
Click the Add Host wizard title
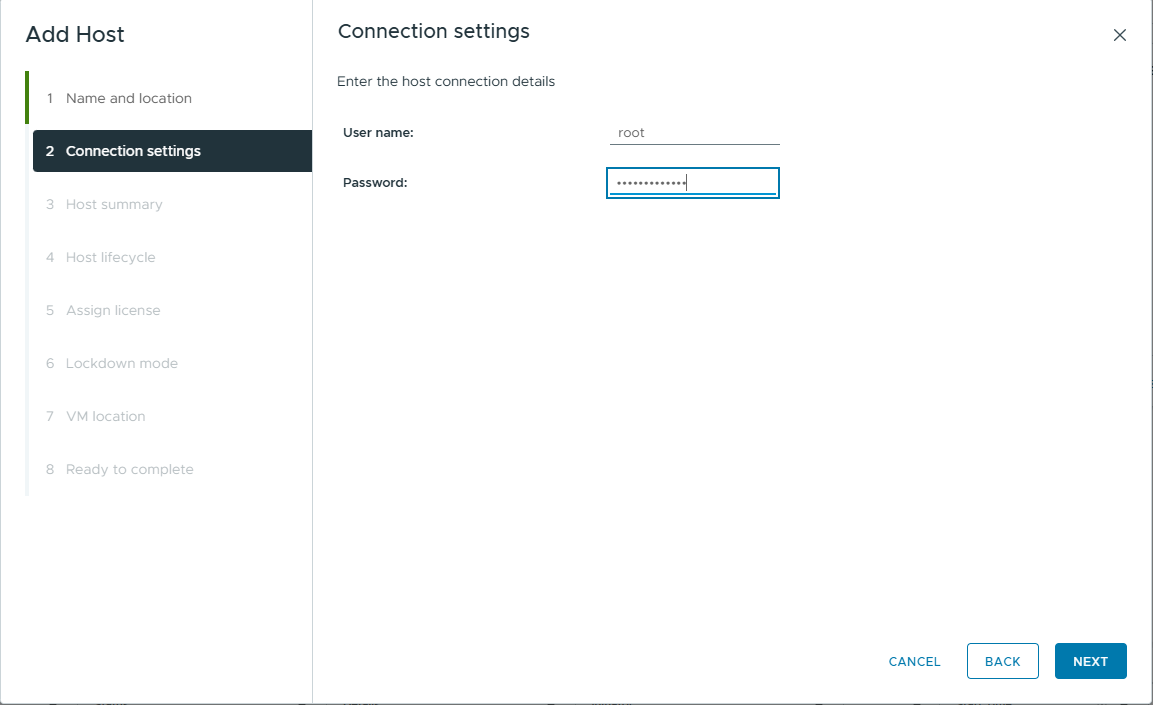75,35
